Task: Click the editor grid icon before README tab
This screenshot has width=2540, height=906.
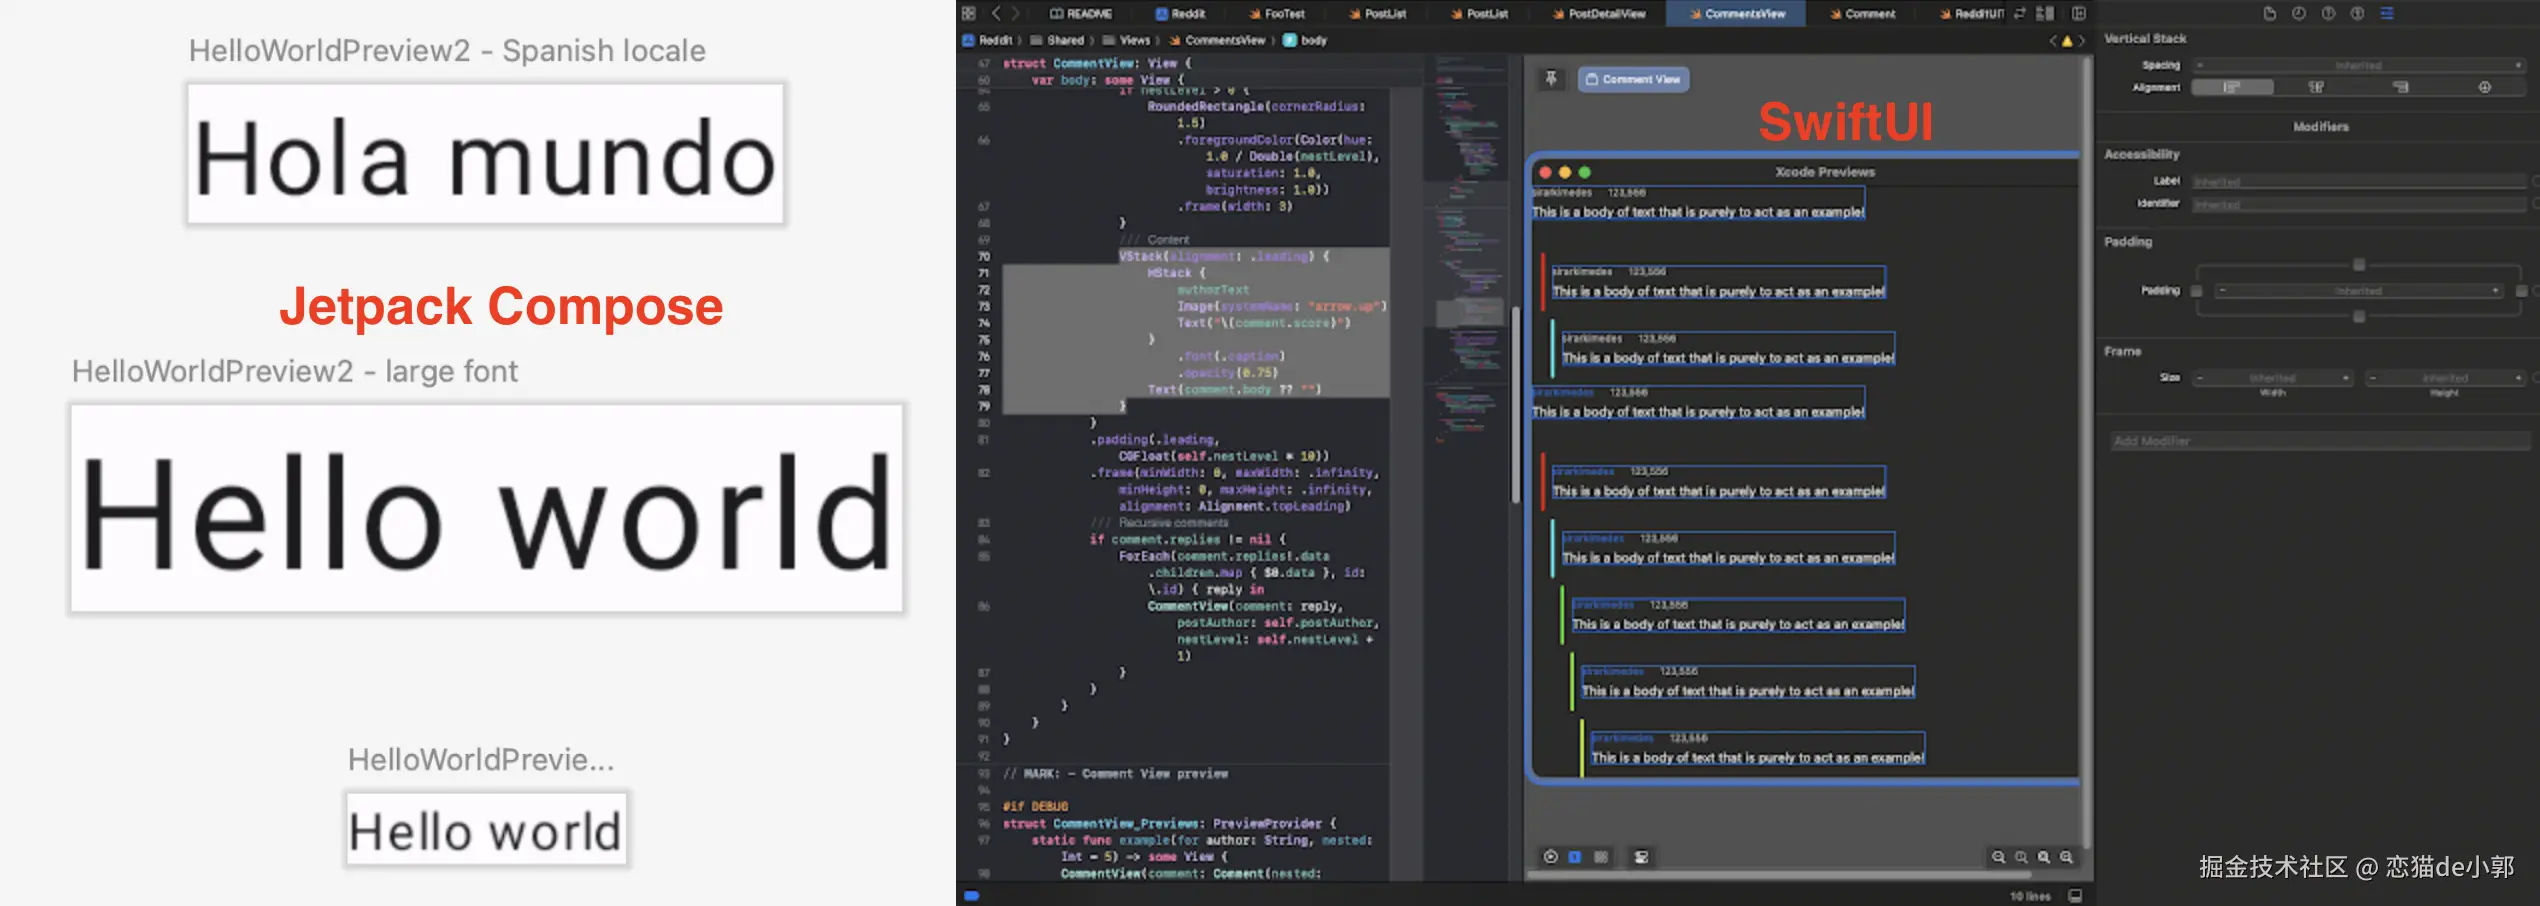Action: (968, 13)
